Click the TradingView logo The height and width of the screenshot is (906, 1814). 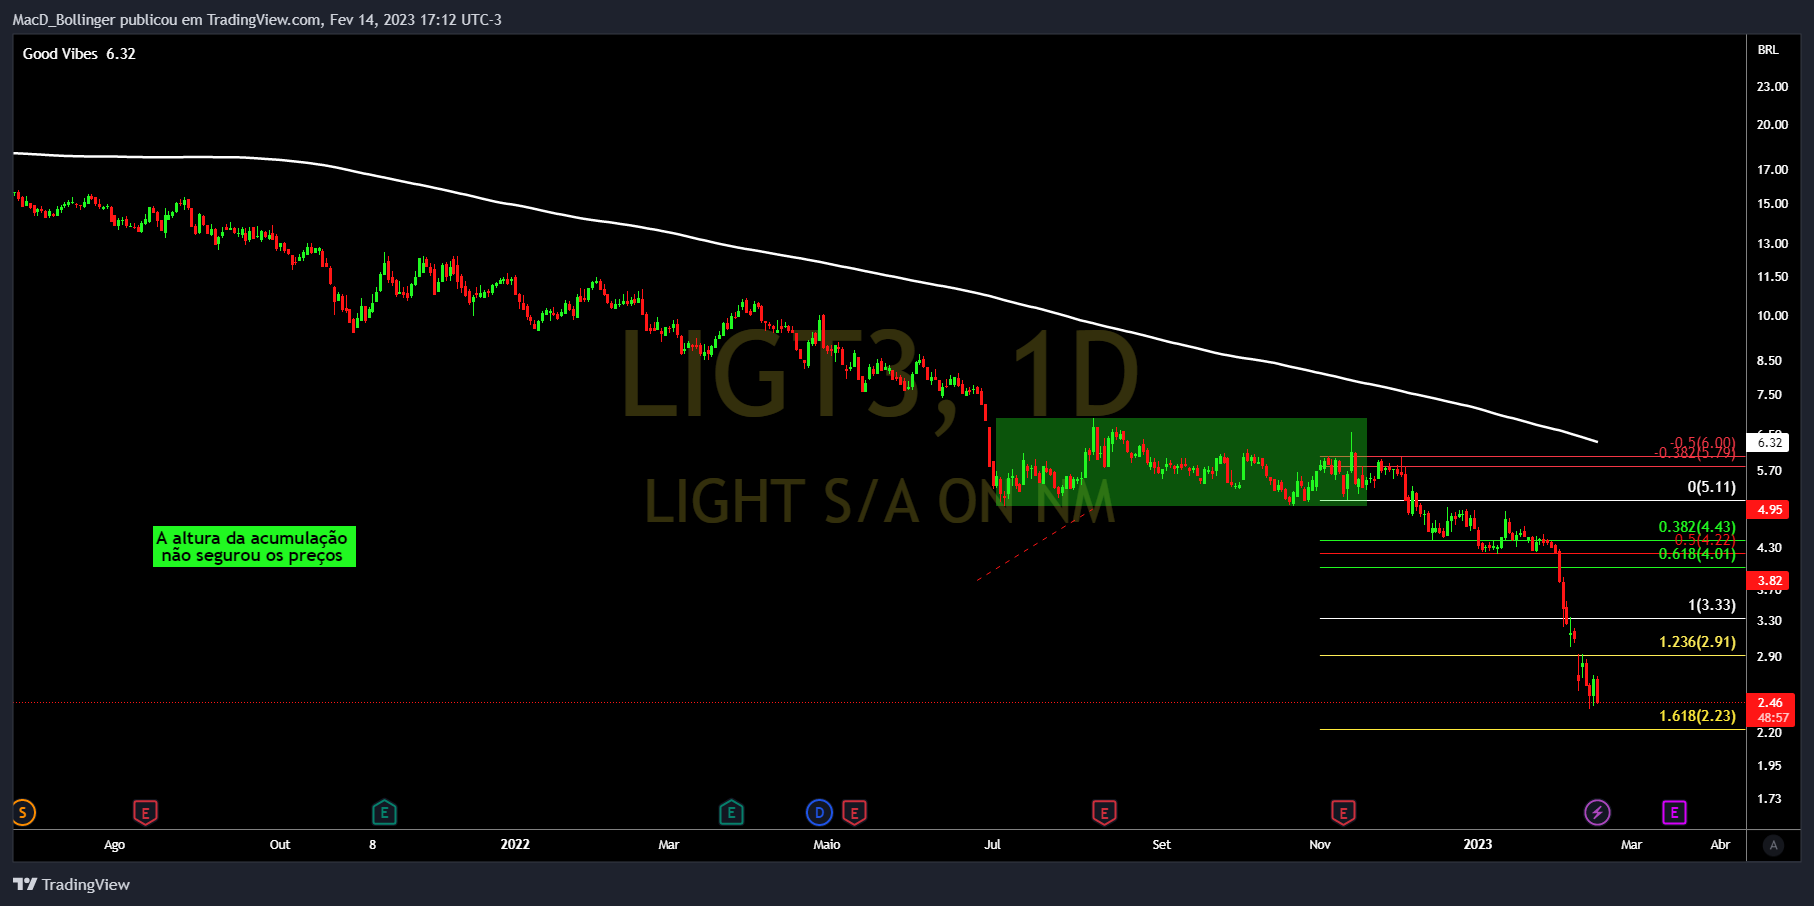71,884
